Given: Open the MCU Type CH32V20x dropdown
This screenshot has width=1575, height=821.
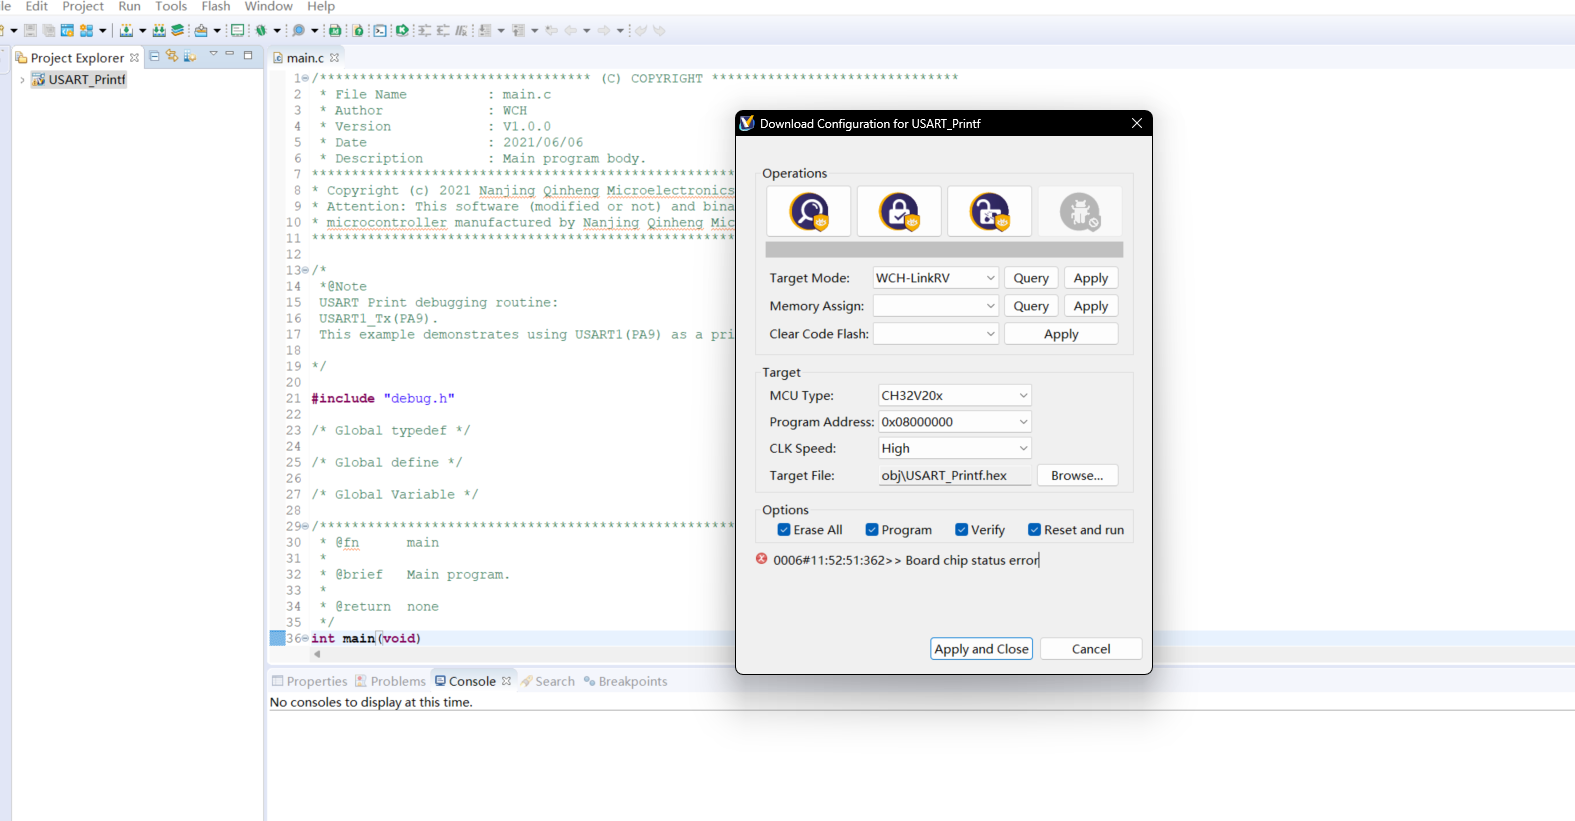Looking at the screenshot, I should coord(954,395).
